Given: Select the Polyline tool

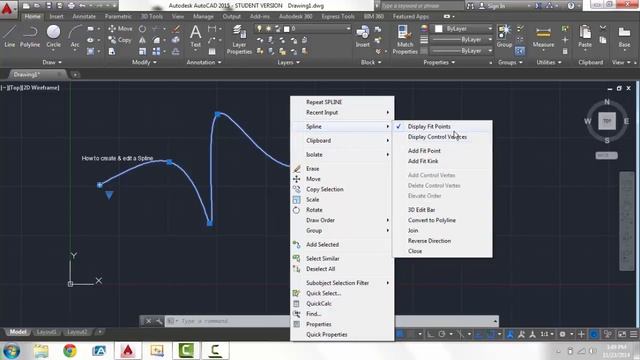Looking at the screenshot, I should click(30, 36).
